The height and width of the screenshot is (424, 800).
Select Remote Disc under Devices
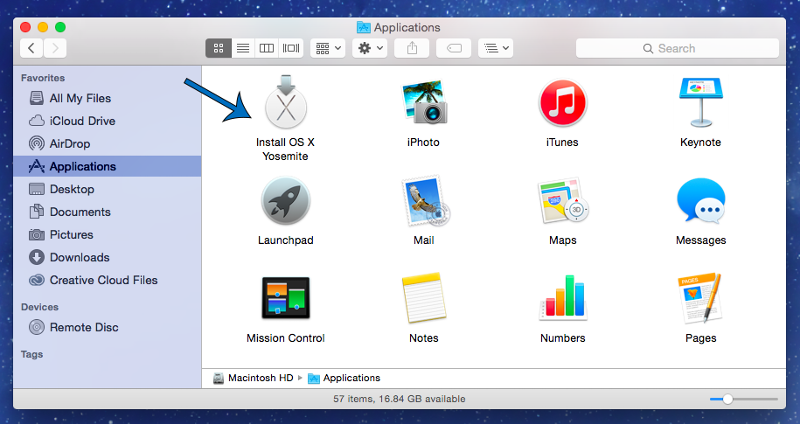[x=107, y=327]
